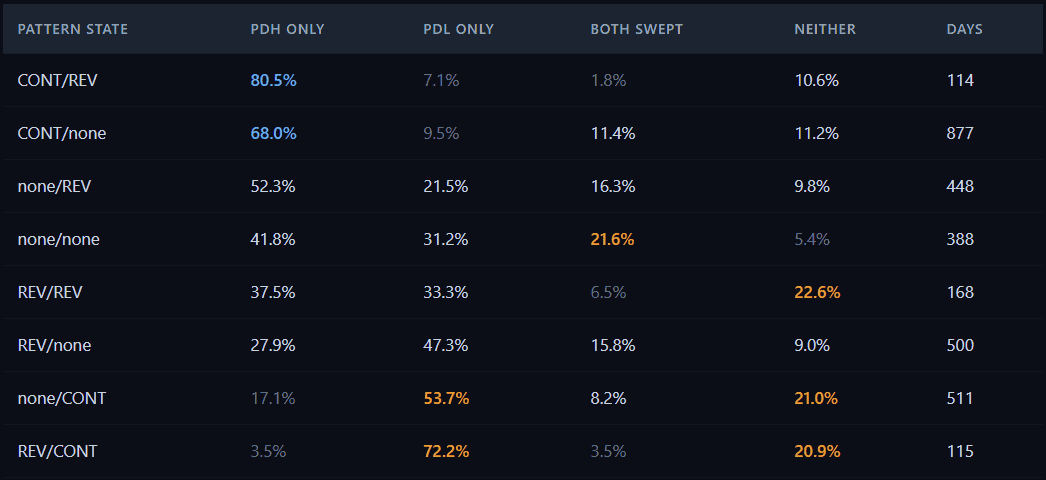Viewport: 1046px width, 480px height.
Task: Click the orange 21.6% BOTH SWEPT value
Action: point(612,239)
